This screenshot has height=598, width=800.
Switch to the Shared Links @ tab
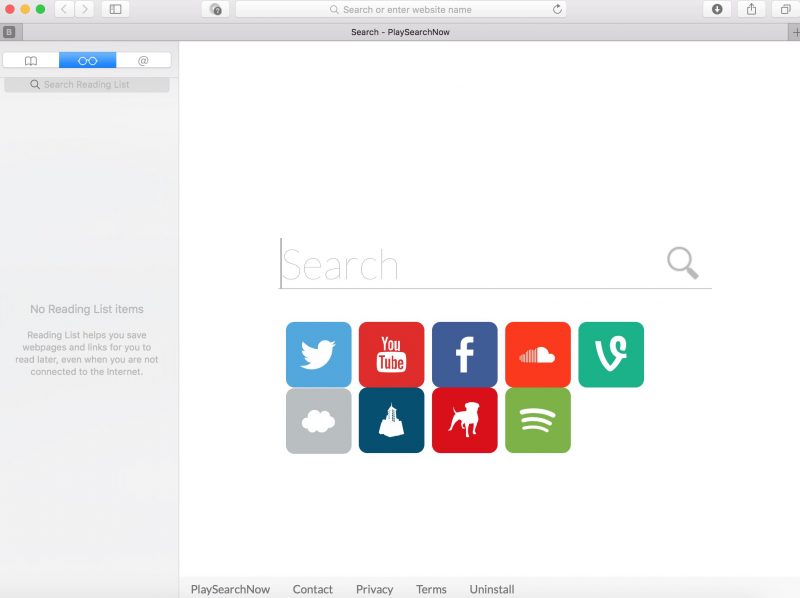click(x=143, y=61)
